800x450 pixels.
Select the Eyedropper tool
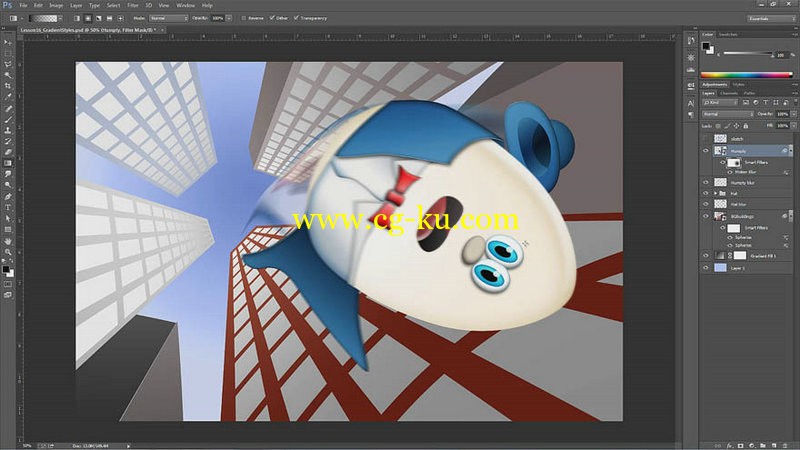coord(8,97)
